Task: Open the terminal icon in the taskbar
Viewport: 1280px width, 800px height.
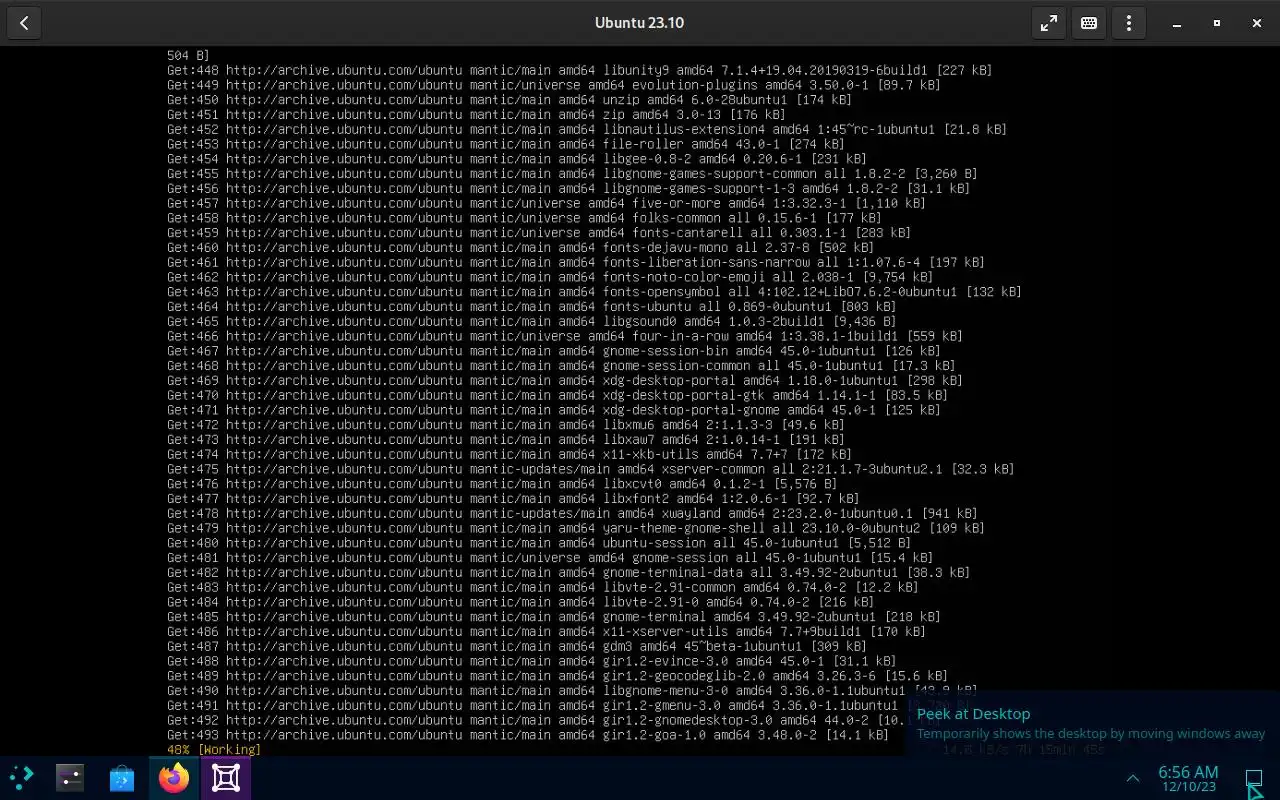Action: pos(70,777)
